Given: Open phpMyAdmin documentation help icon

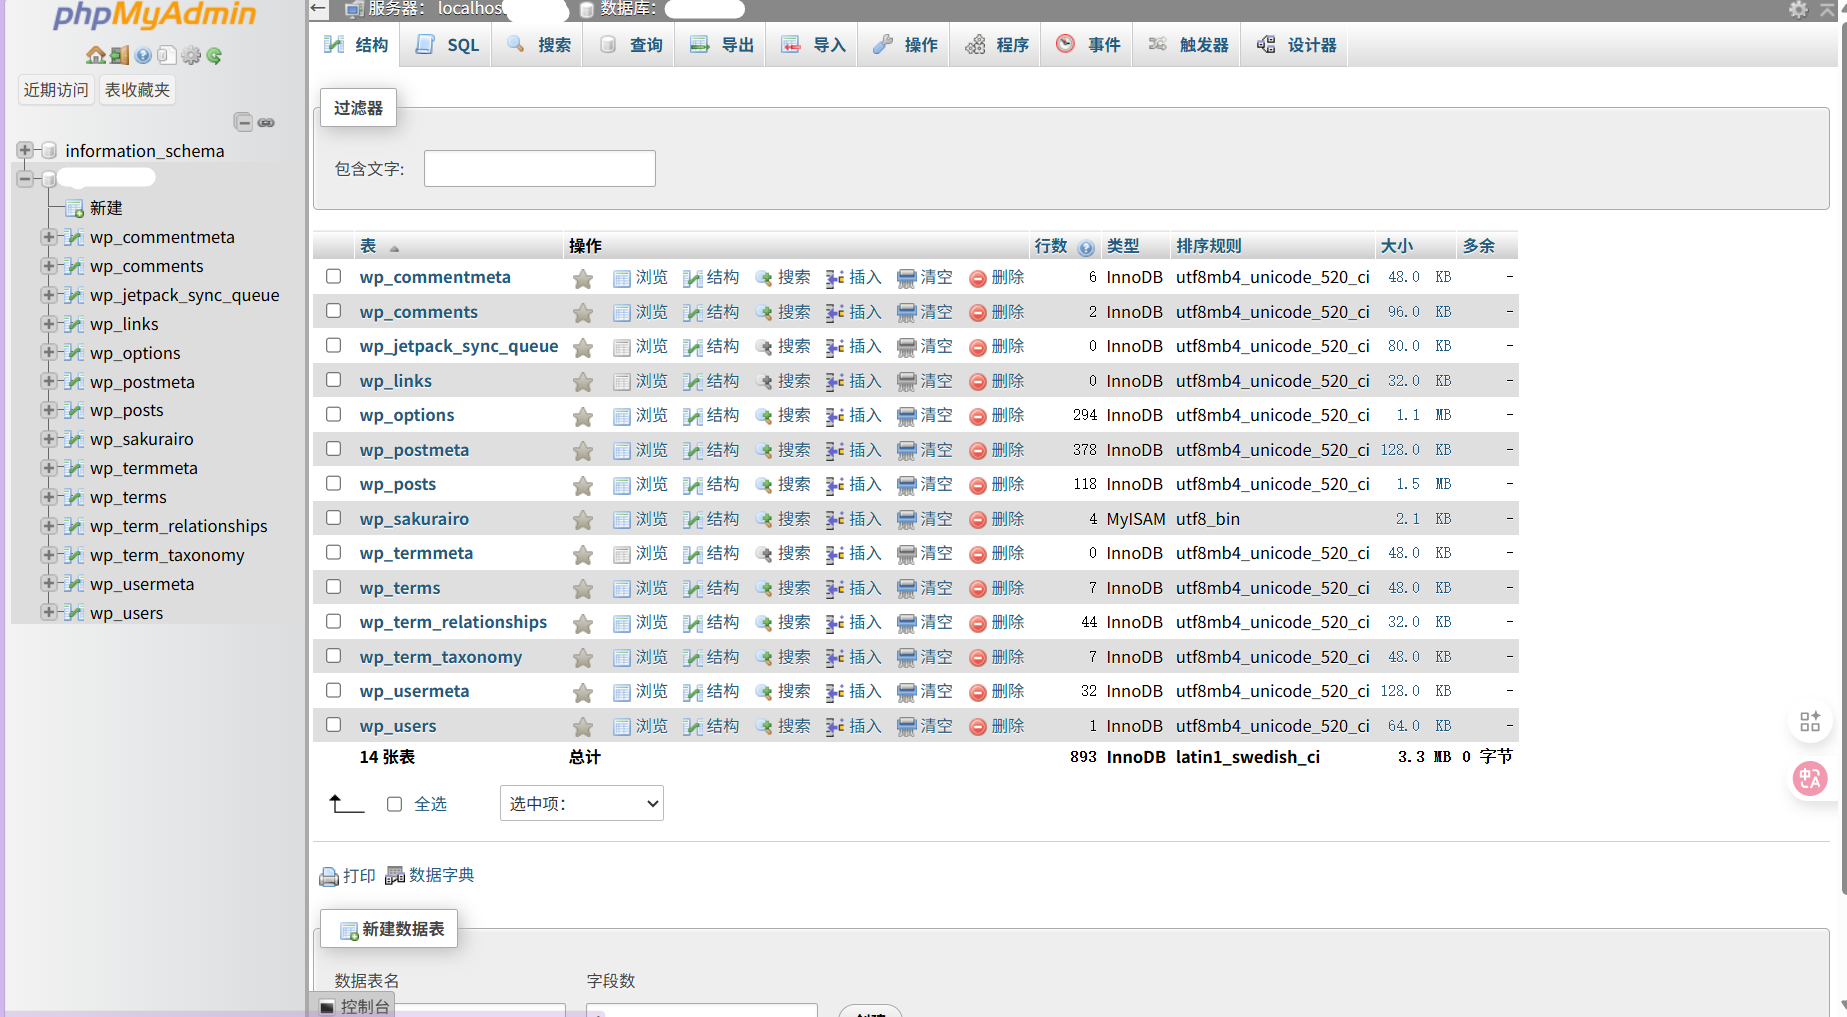Looking at the screenshot, I should (143, 55).
